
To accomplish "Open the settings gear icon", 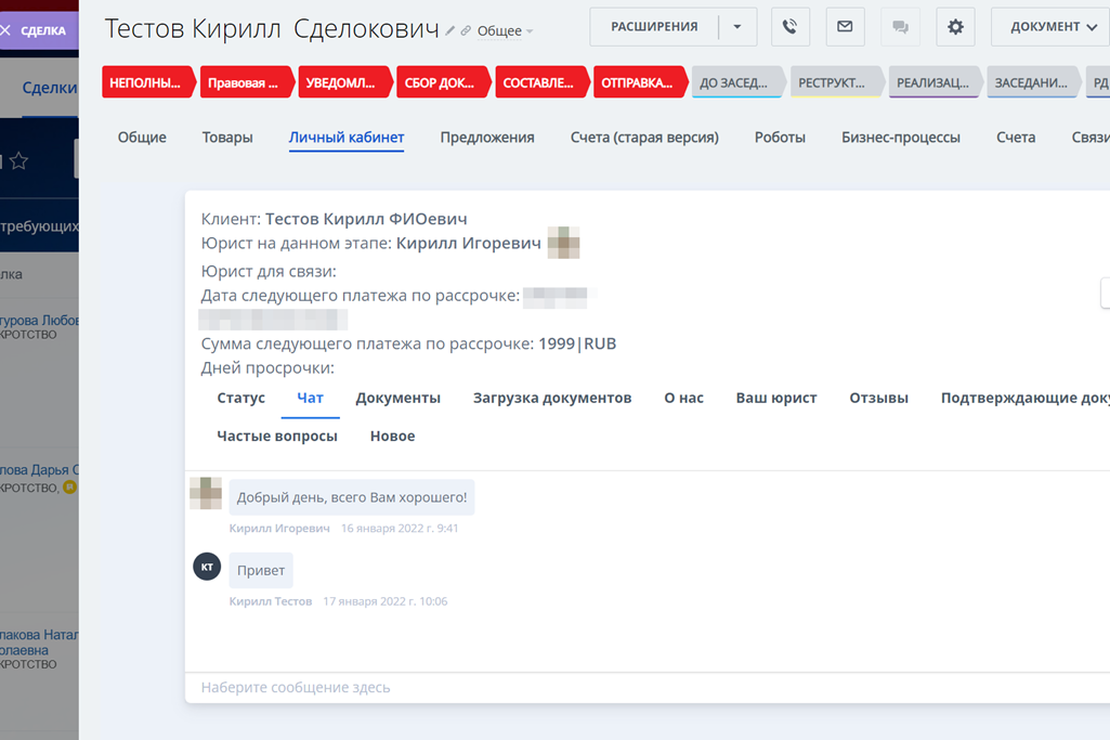I will coord(955,27).
